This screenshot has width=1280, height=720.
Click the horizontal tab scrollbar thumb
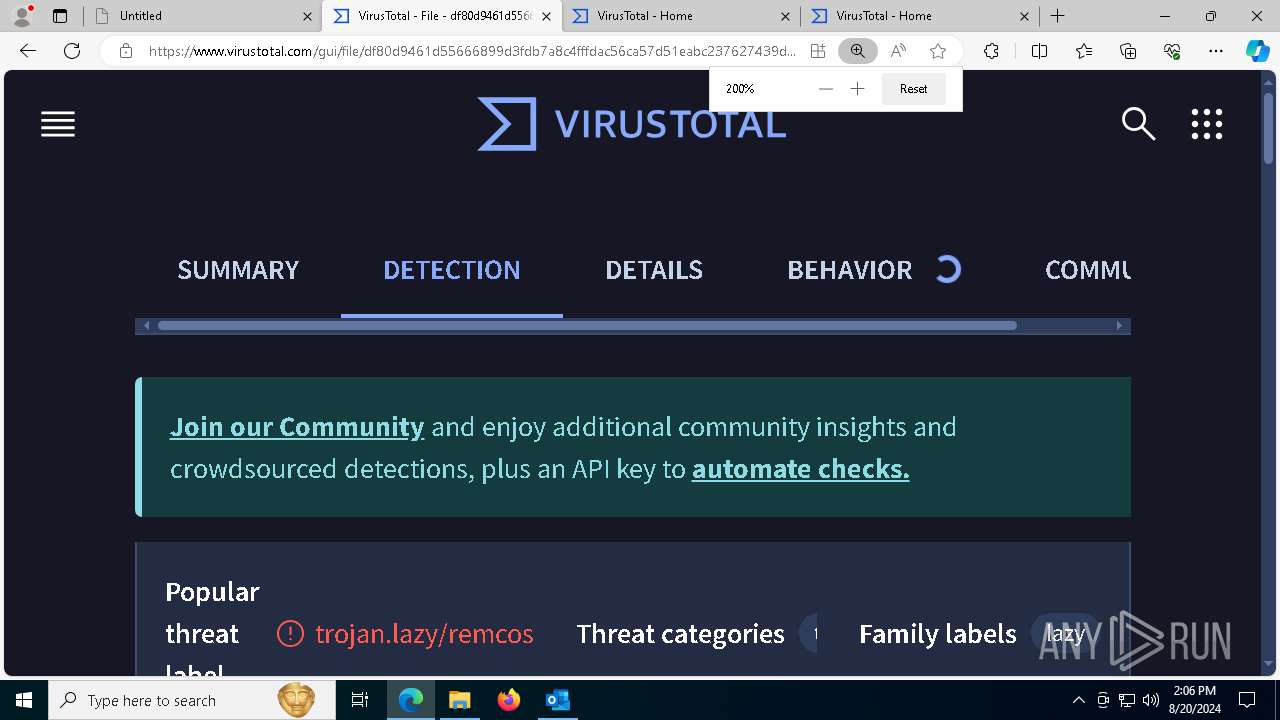tap(587, 326)
